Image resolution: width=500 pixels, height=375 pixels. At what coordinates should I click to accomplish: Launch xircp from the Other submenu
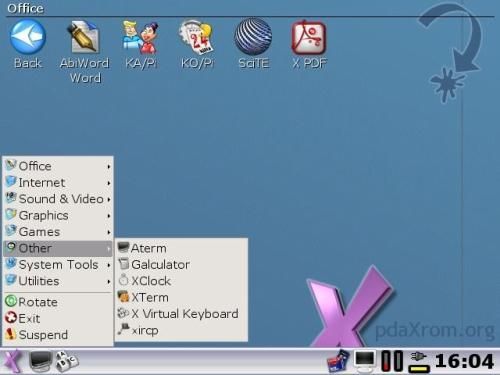(181, 330)
